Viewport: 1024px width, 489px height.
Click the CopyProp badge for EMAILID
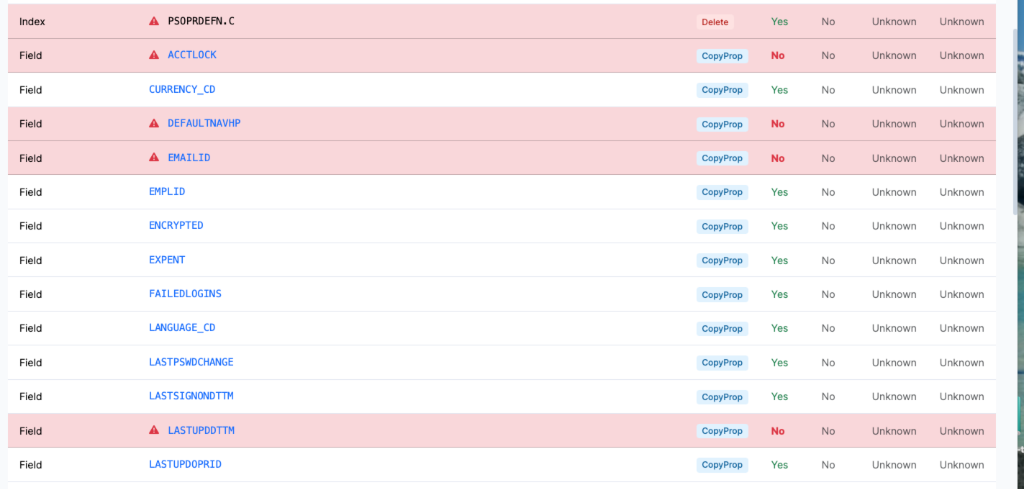click(722, 158)
